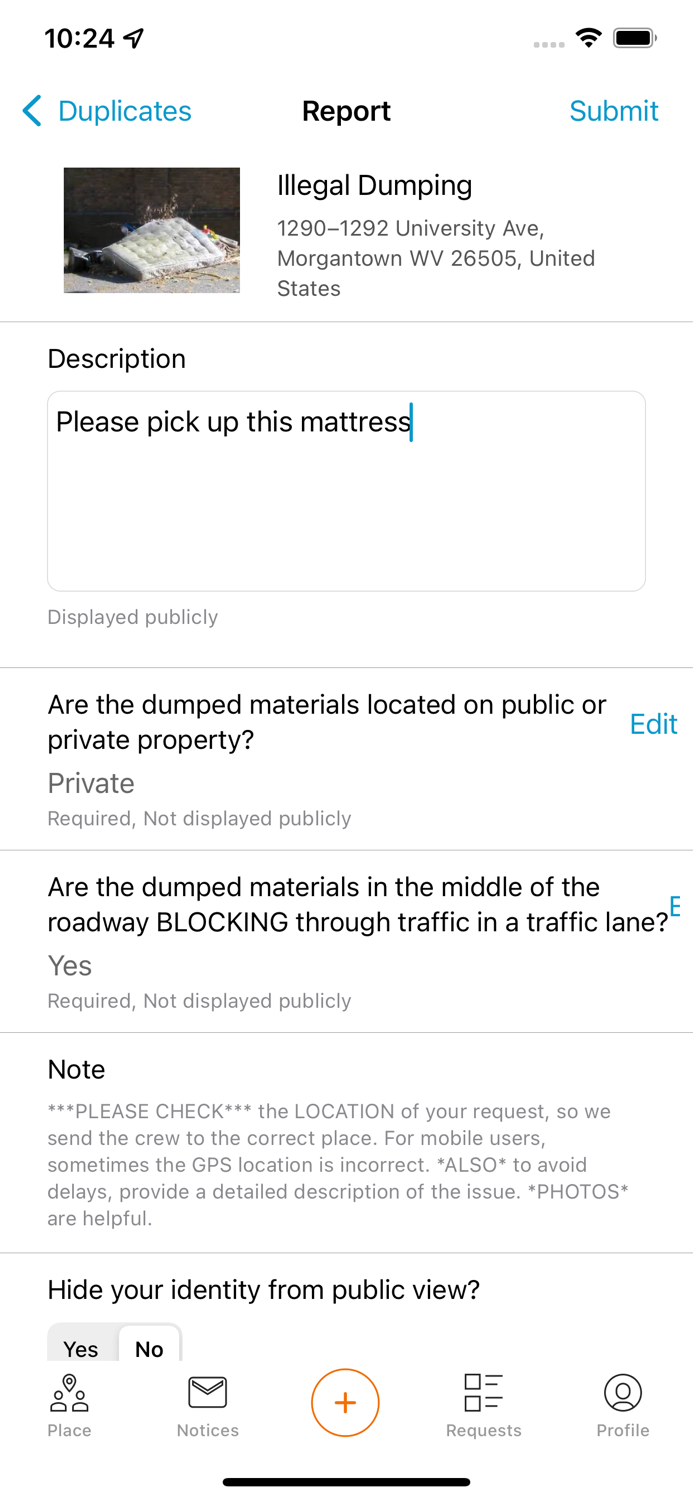Open the dumped mattress photo thumbnail

pos(152,230)
